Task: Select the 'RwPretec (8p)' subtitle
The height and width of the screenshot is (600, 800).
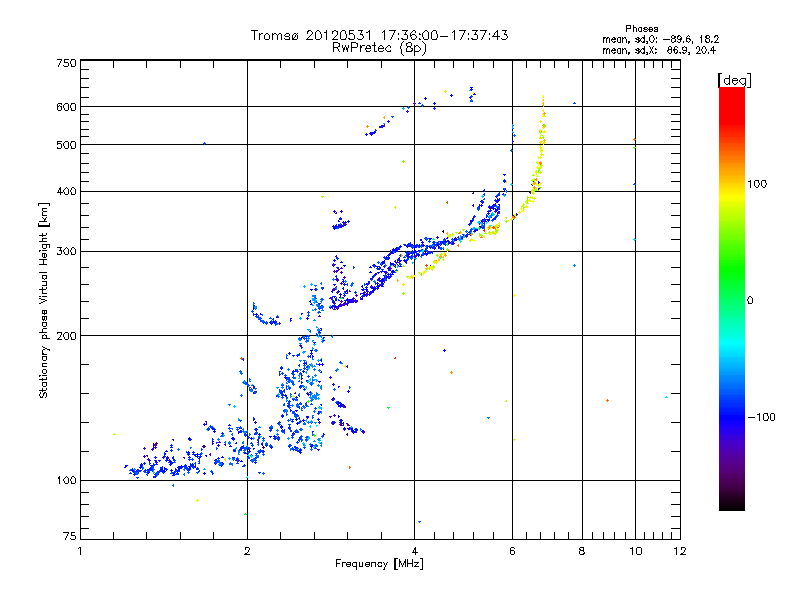Action: (379, 48)
